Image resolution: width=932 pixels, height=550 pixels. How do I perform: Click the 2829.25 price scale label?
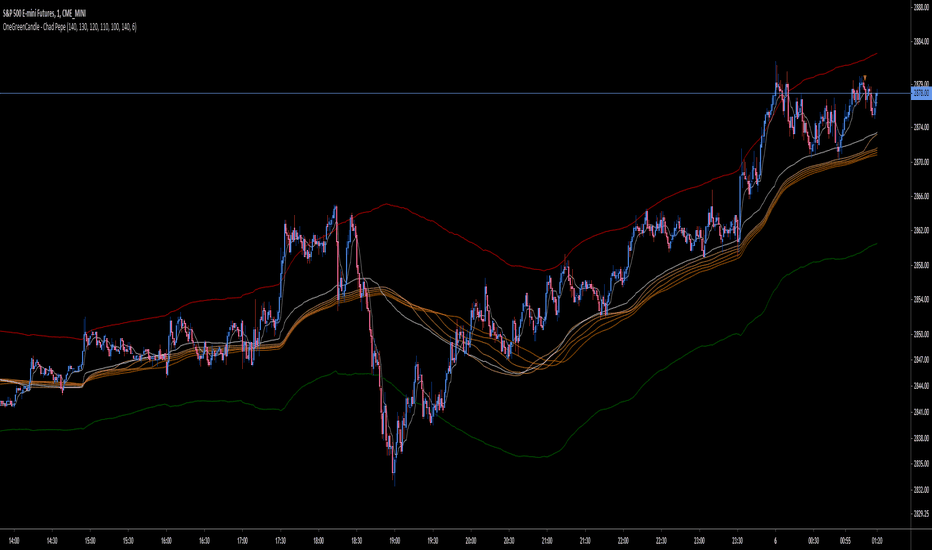coord(921,513)
